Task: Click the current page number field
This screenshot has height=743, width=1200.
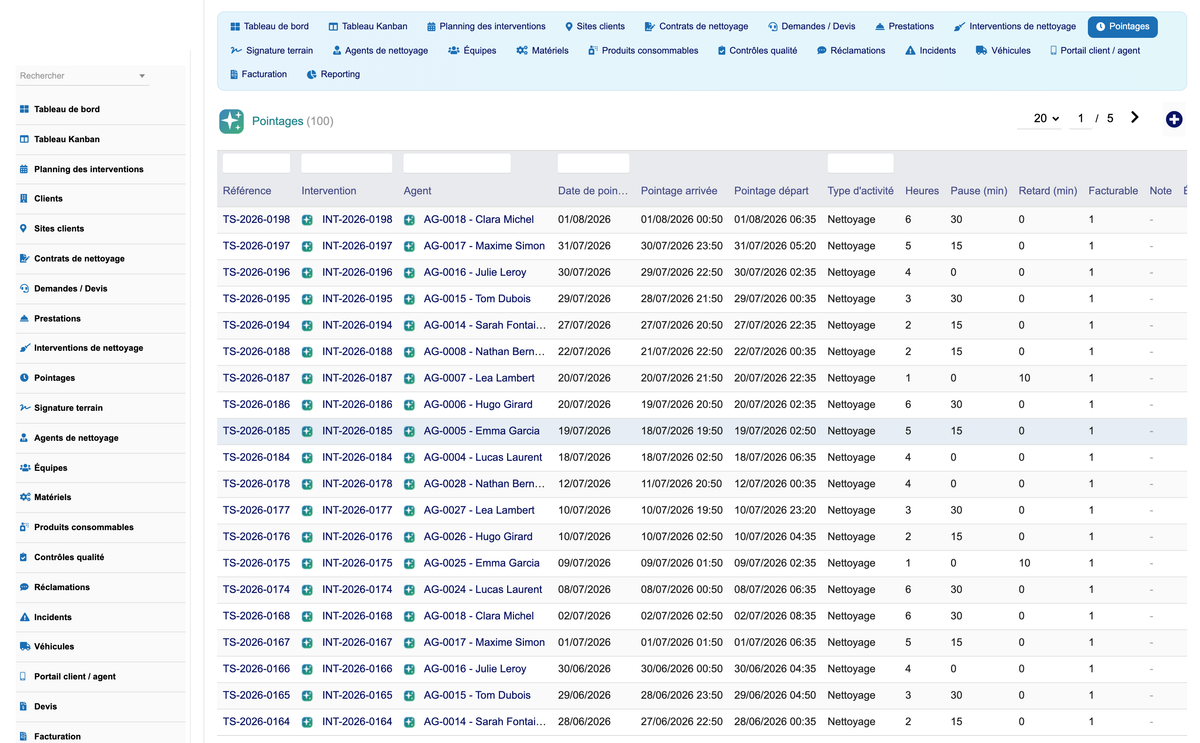Action: point(1080,118)
